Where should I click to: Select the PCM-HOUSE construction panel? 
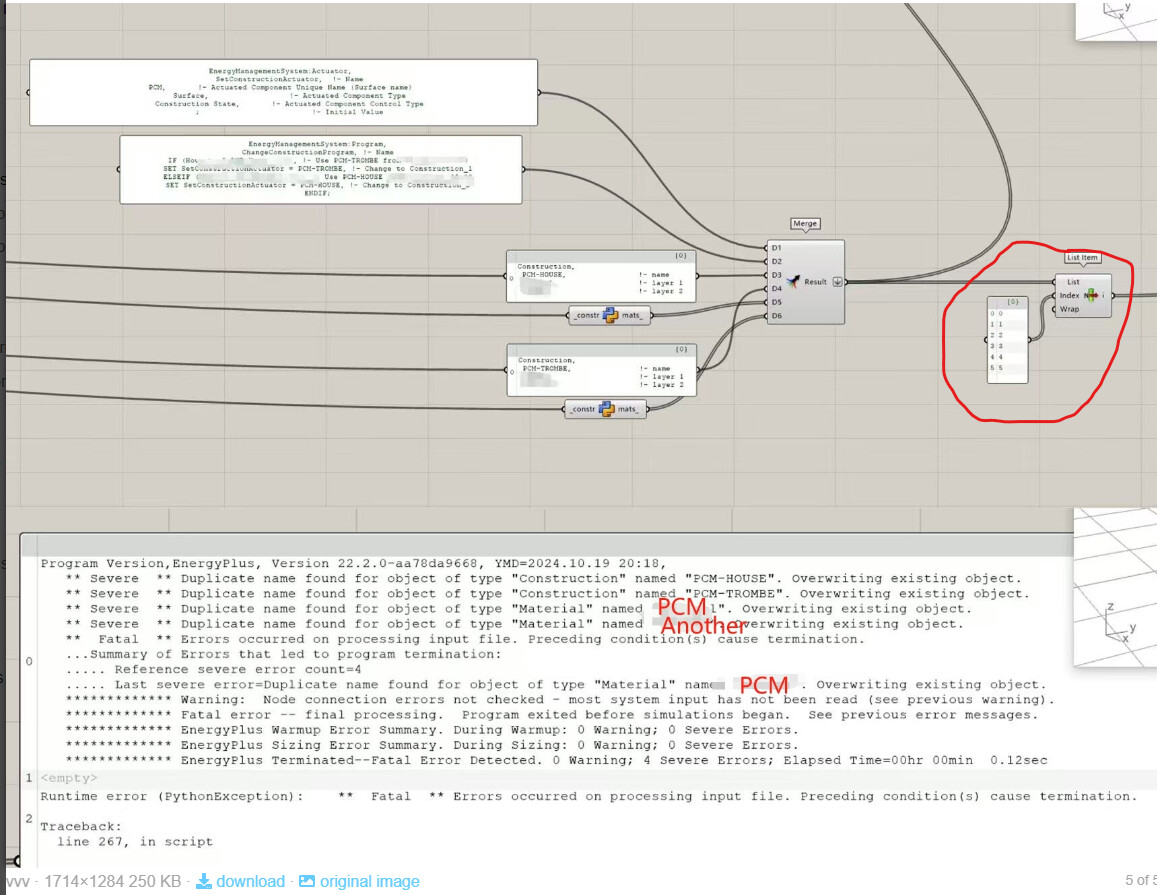(x=601, y=277)
